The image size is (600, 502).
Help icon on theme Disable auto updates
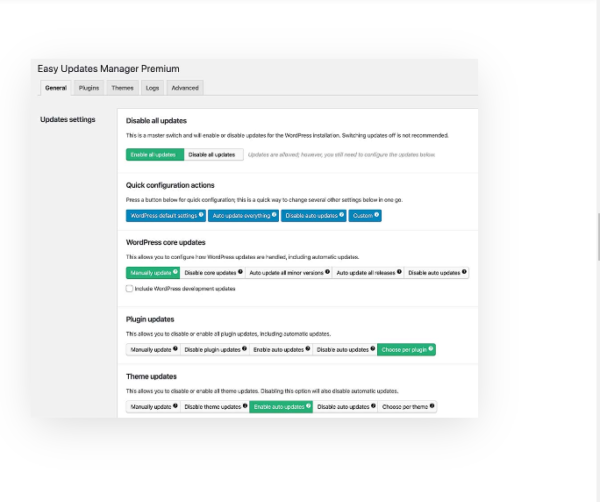point(373,406)
